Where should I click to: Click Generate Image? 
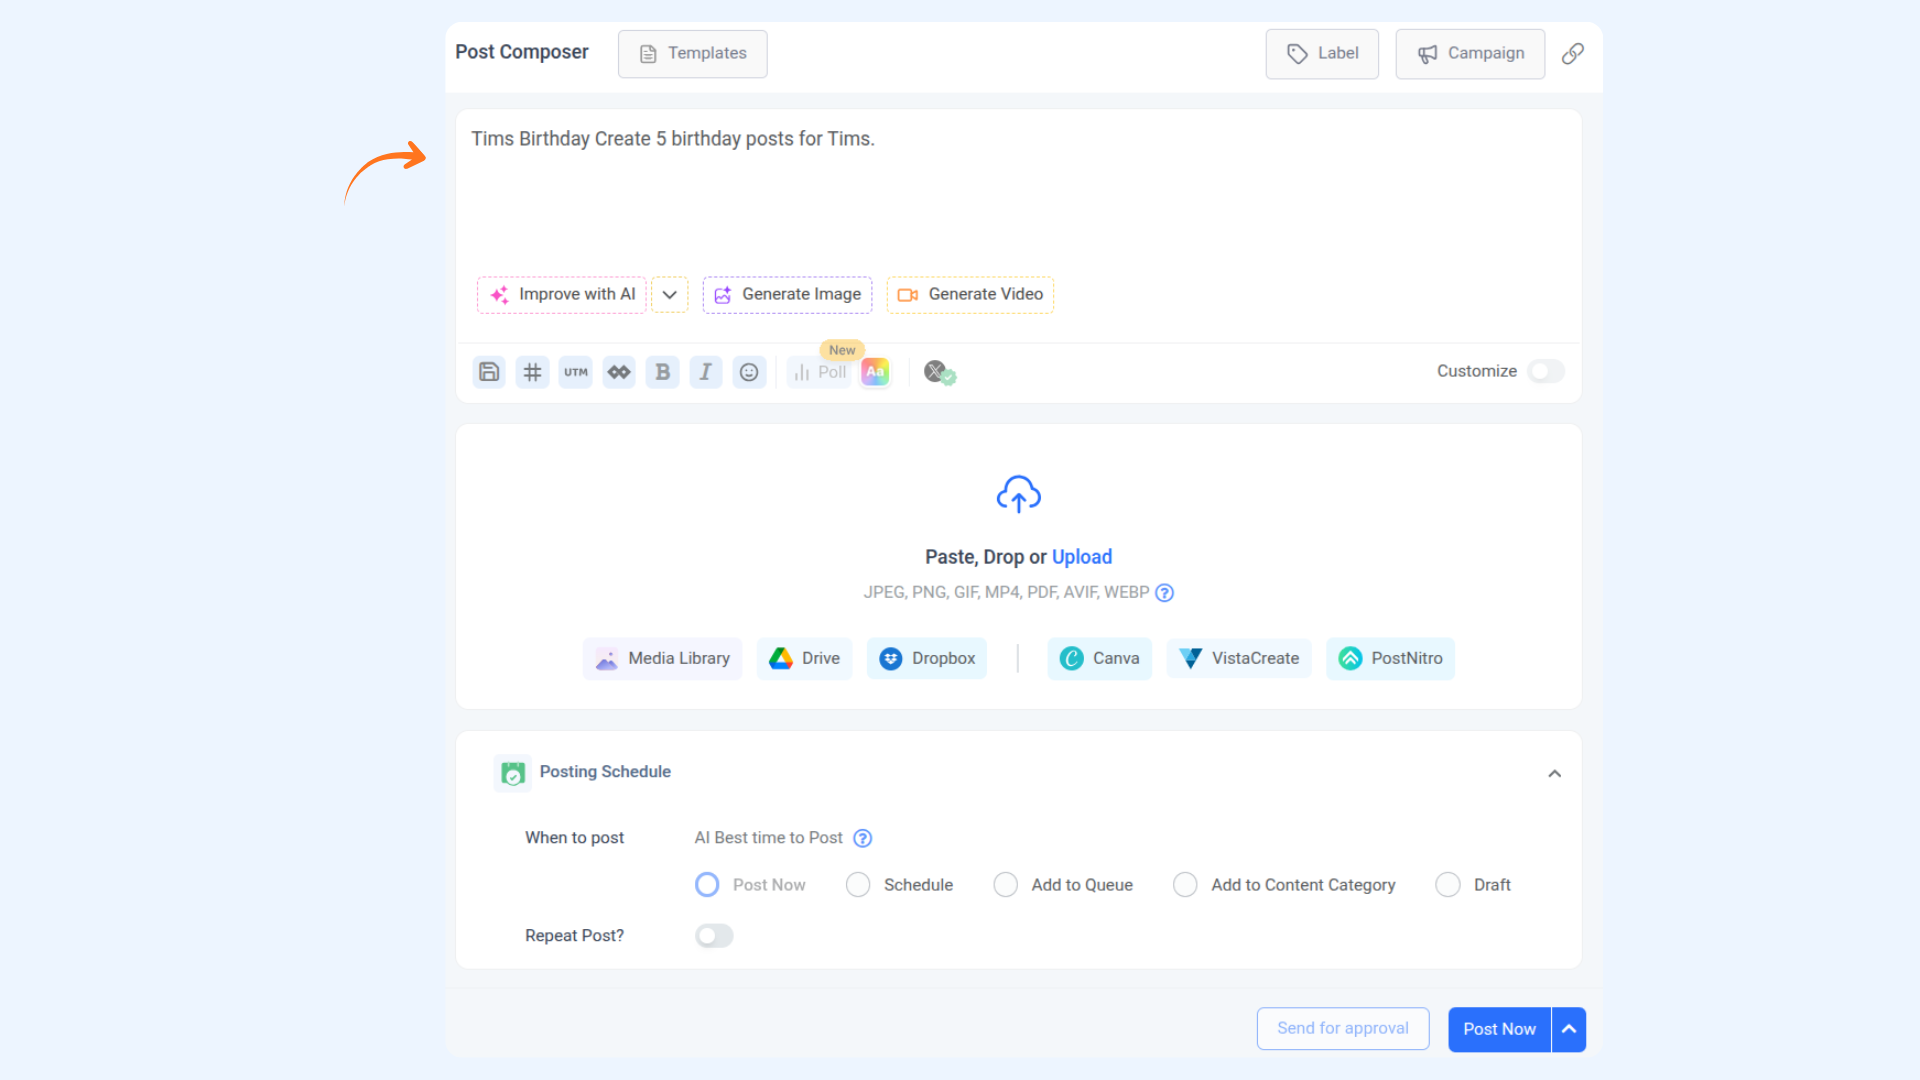point(788,295)
